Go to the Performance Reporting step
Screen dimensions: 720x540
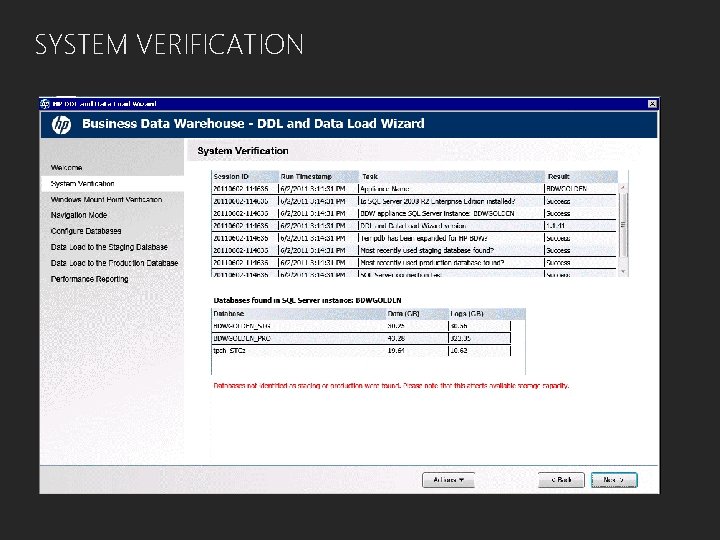coord(89,279)
